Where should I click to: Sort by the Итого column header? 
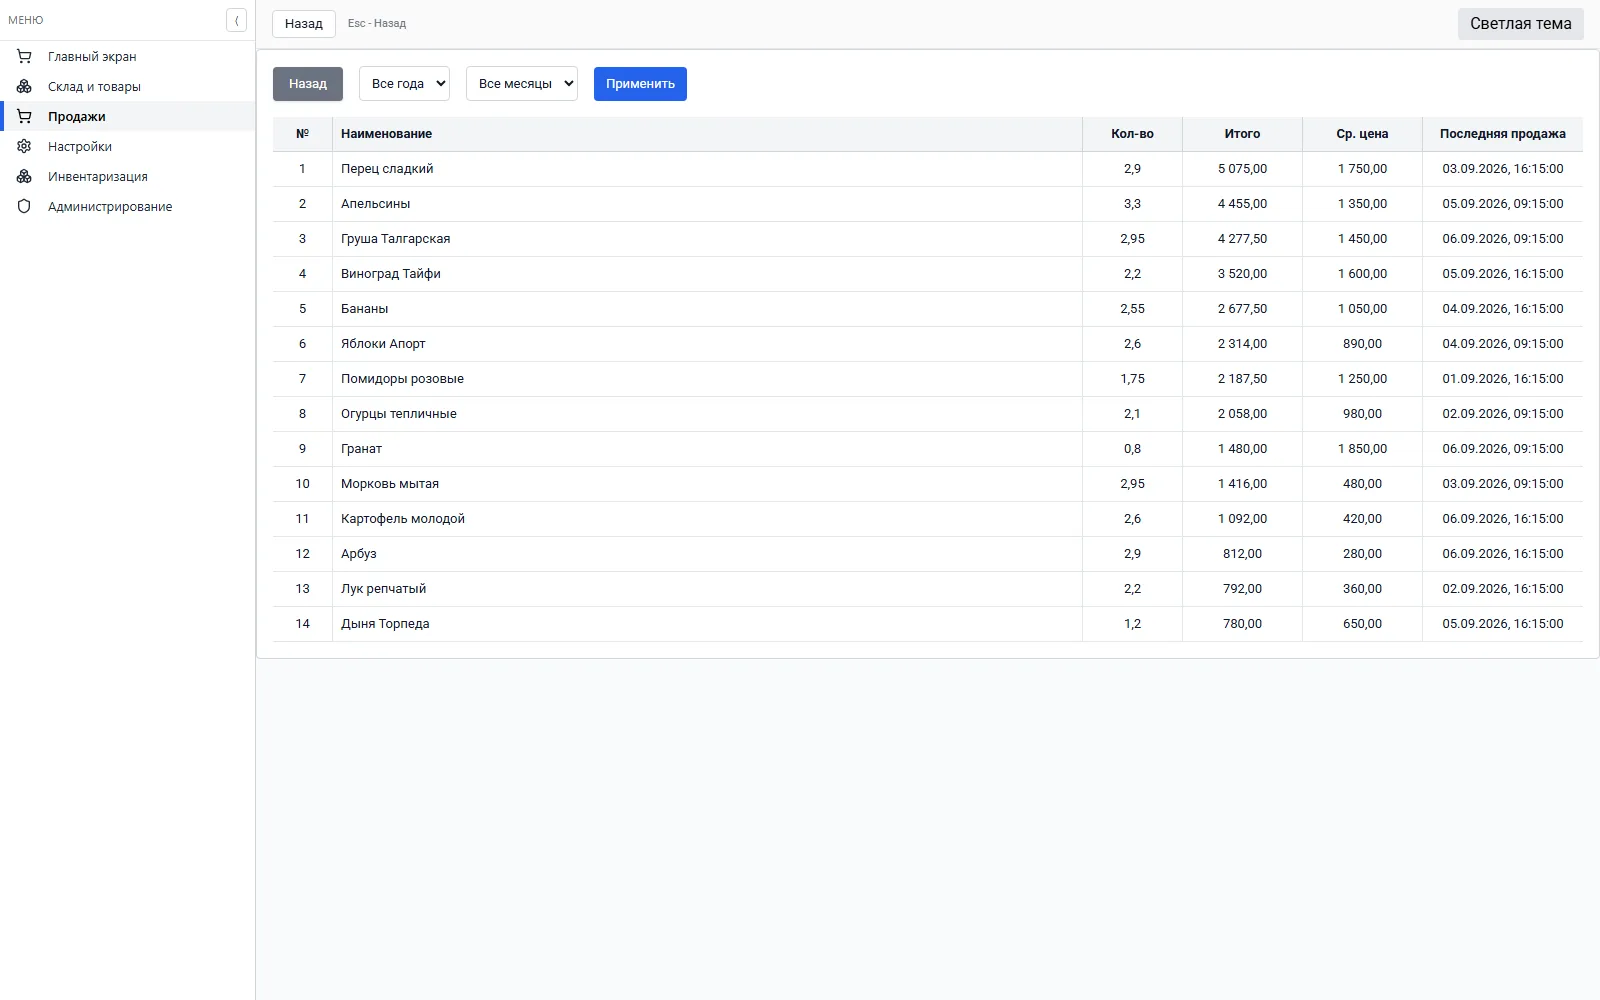[x=1242, y=134]
